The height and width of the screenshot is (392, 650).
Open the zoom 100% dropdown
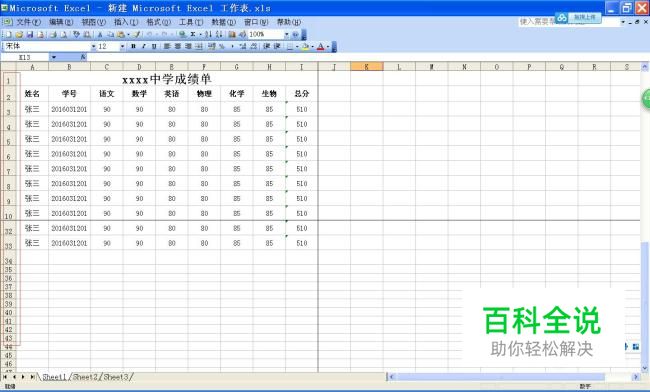286,34
